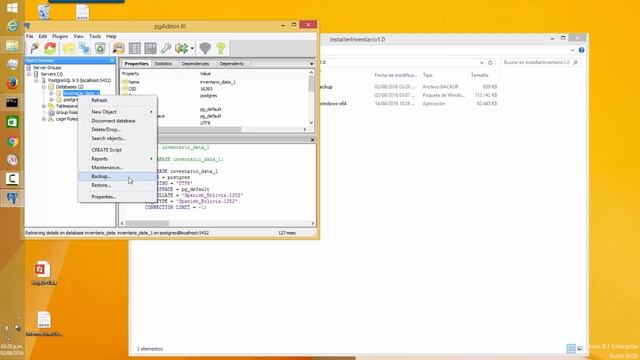
Task: Click the Tamaño column header in Explorer
Action: pos(480,75)
